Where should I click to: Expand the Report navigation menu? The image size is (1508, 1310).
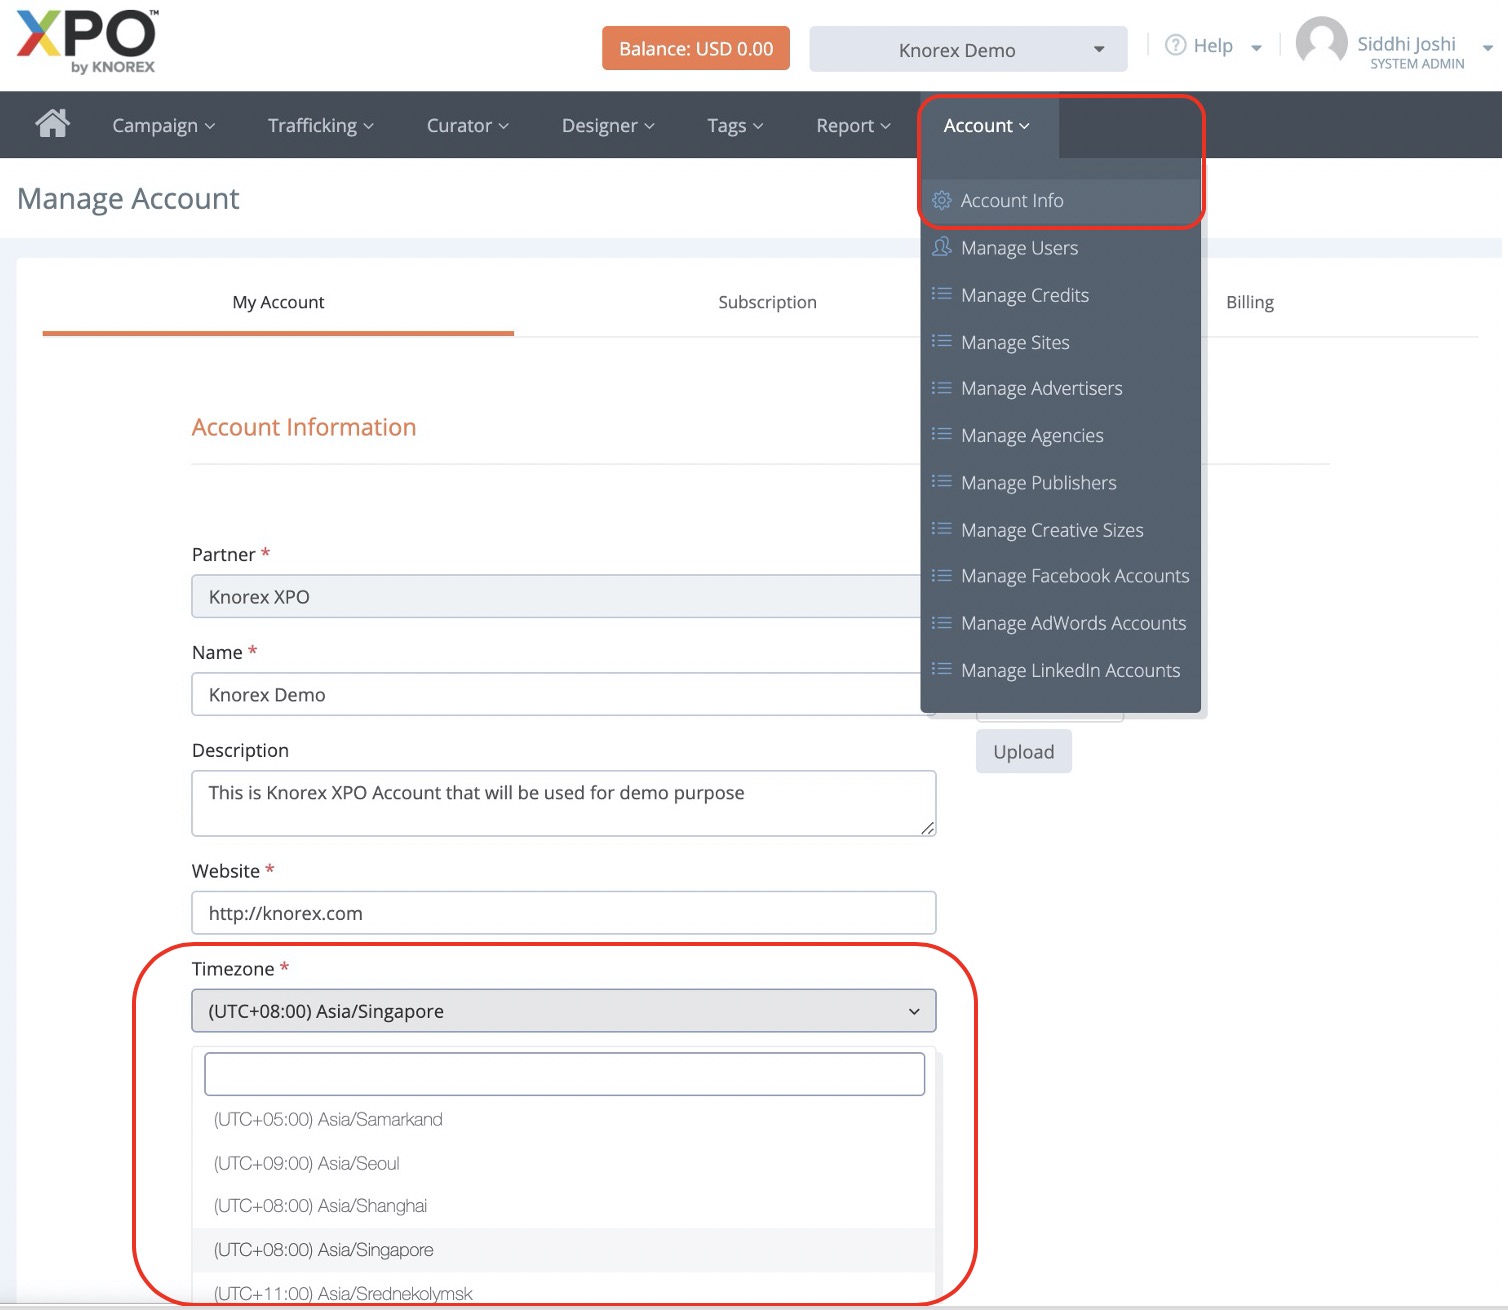pyautogui.click(x=852, y=126)
